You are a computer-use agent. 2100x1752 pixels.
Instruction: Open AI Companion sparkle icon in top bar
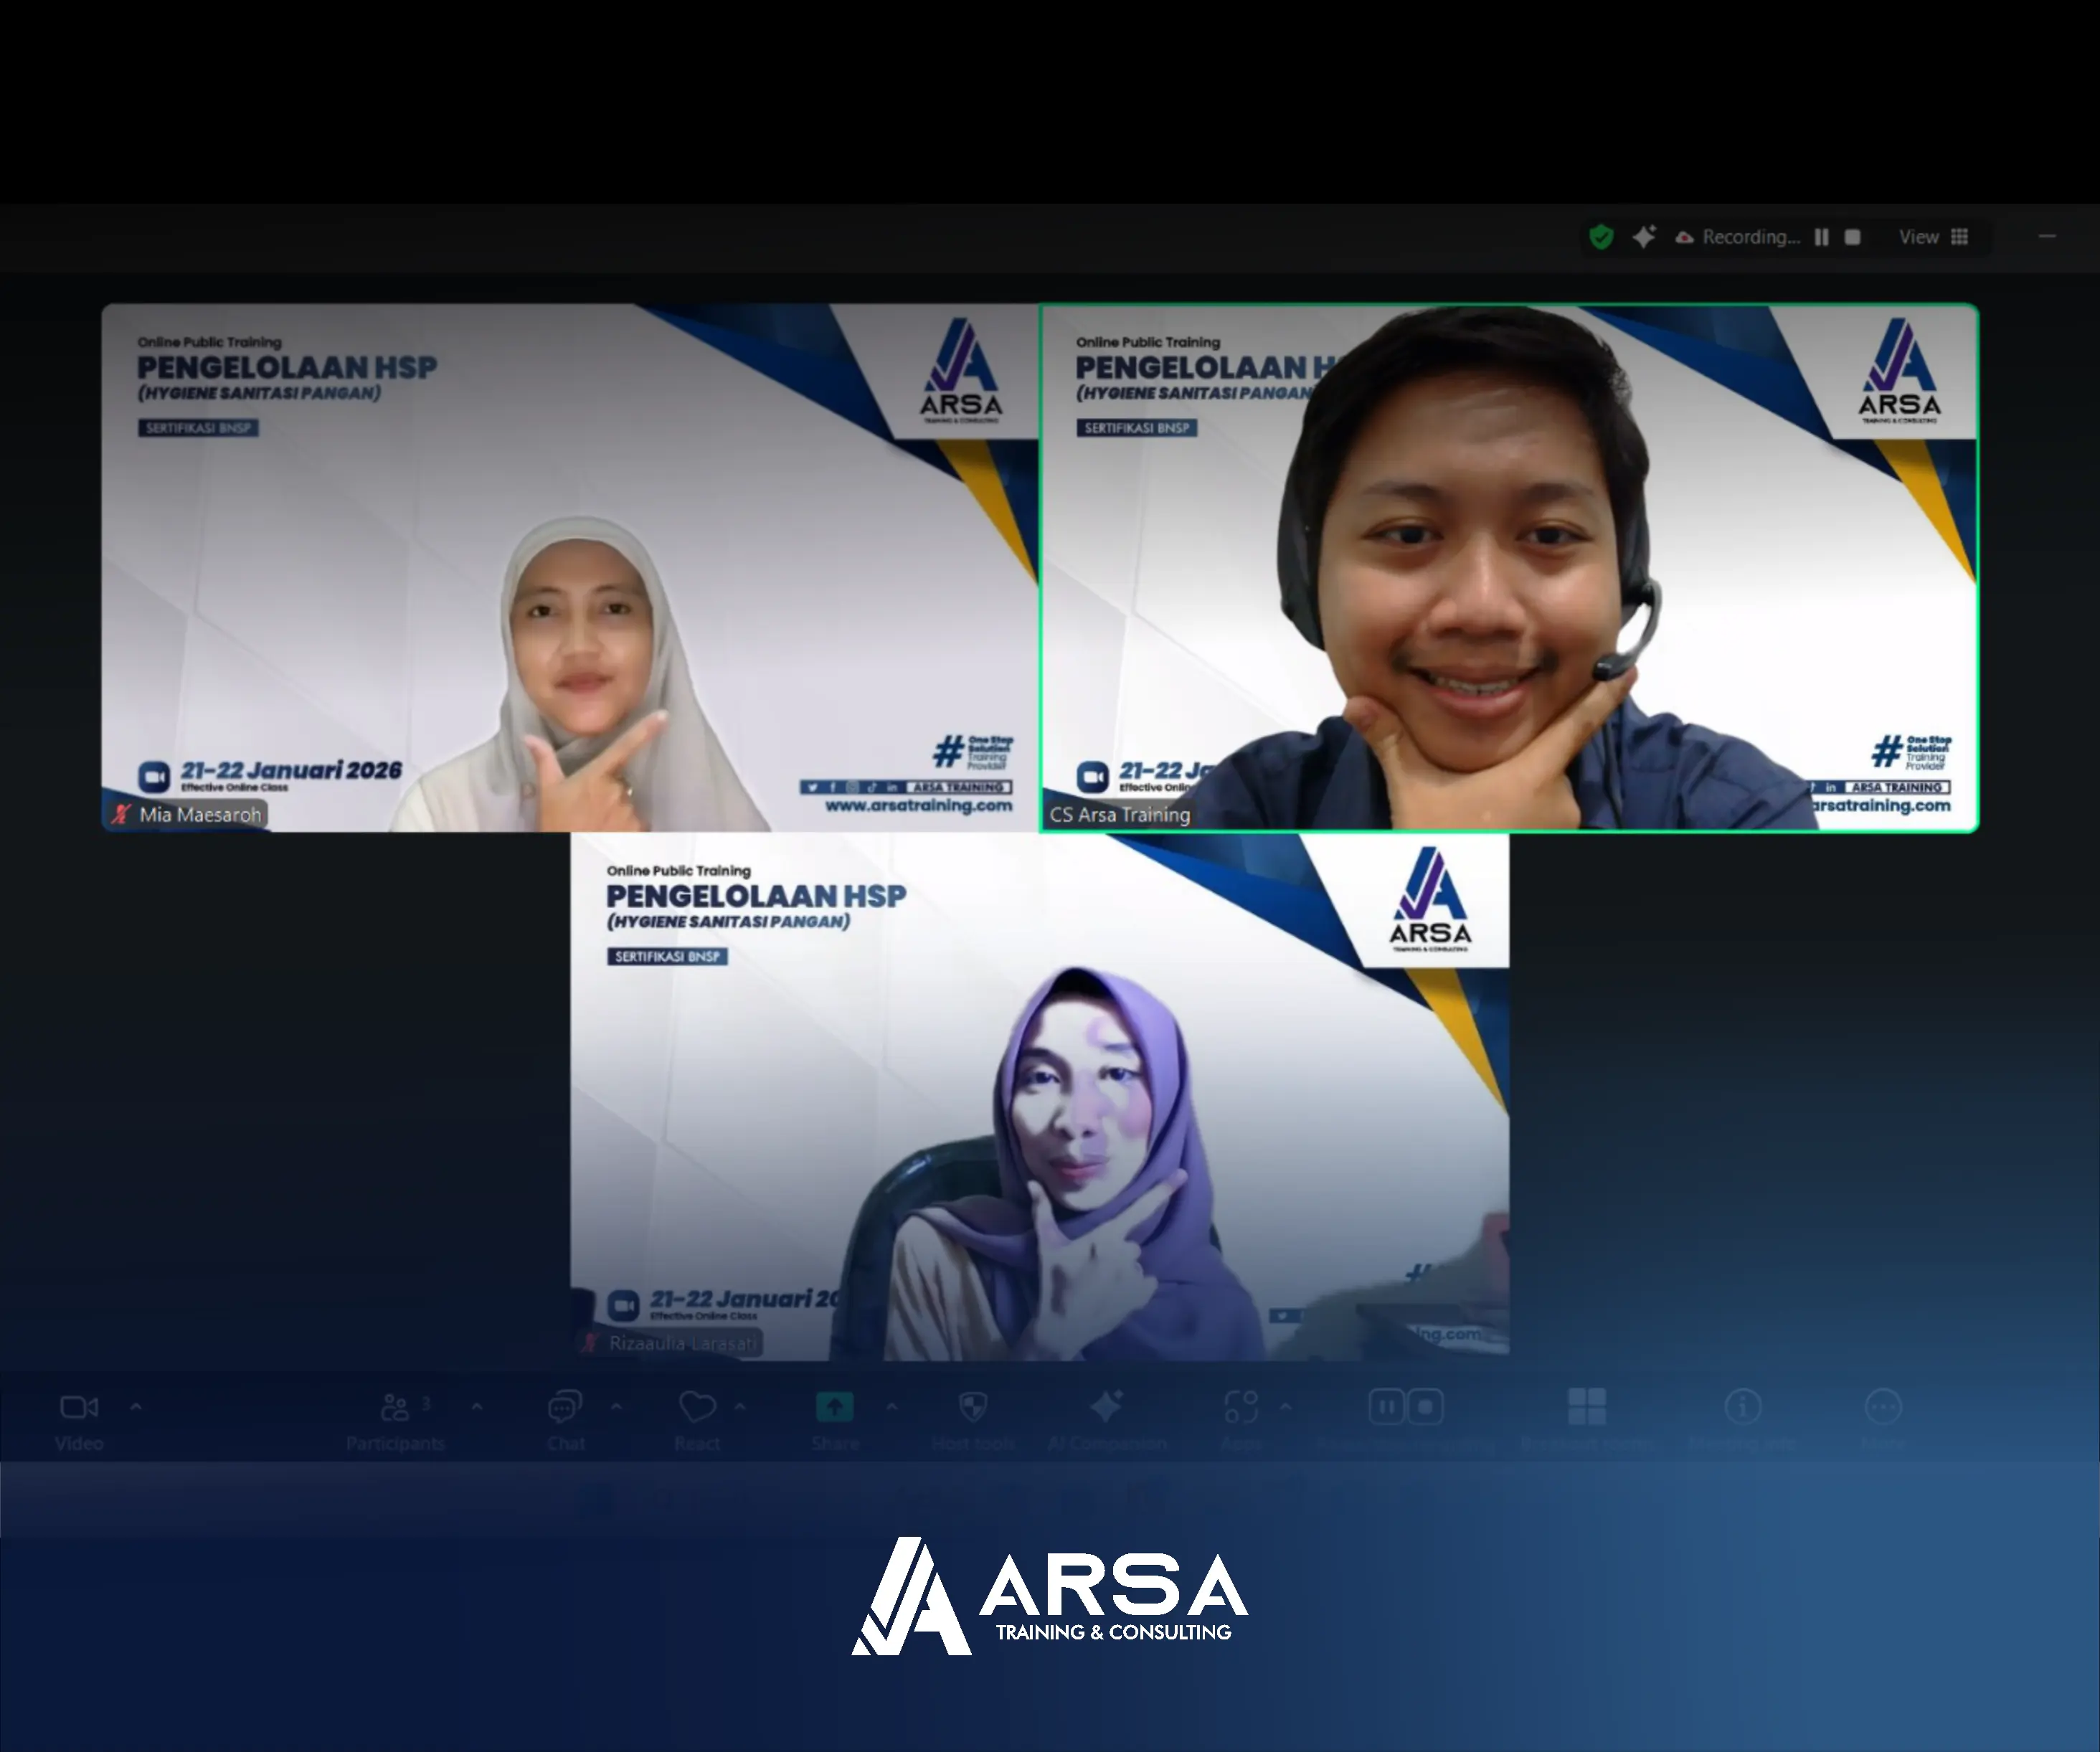pos(1644,237)
